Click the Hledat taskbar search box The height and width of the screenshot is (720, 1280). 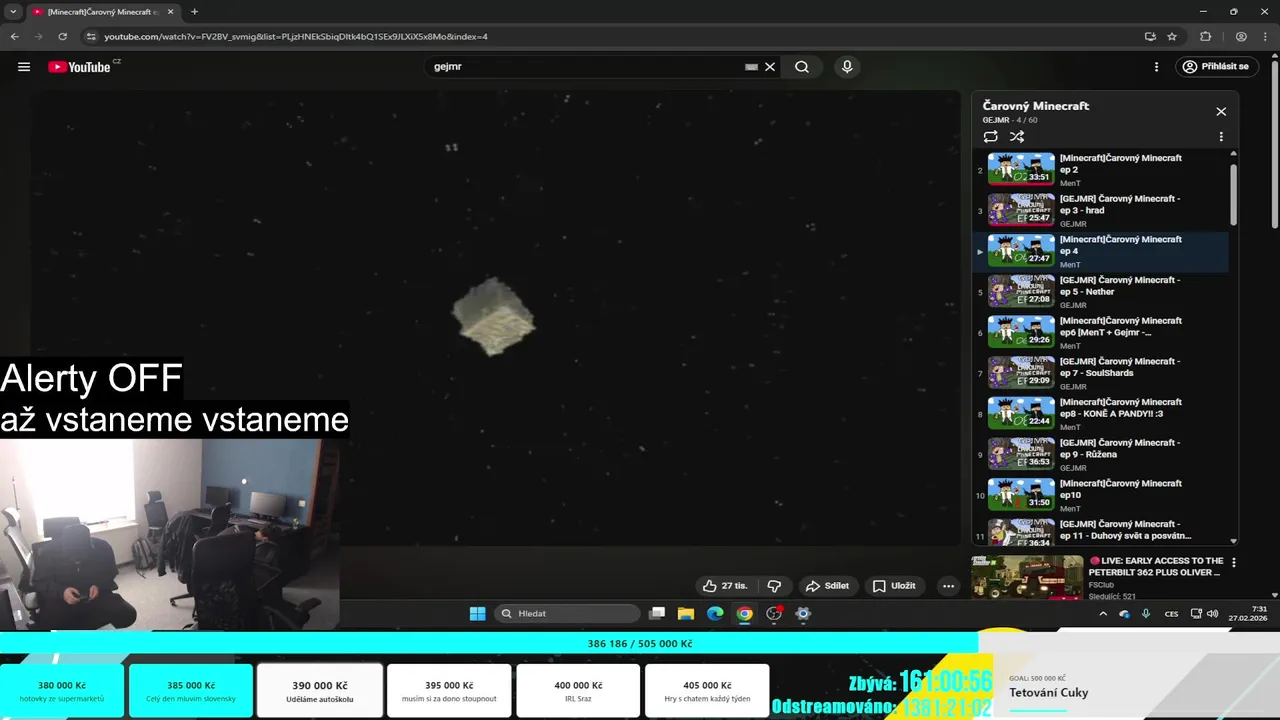point(567,613)
